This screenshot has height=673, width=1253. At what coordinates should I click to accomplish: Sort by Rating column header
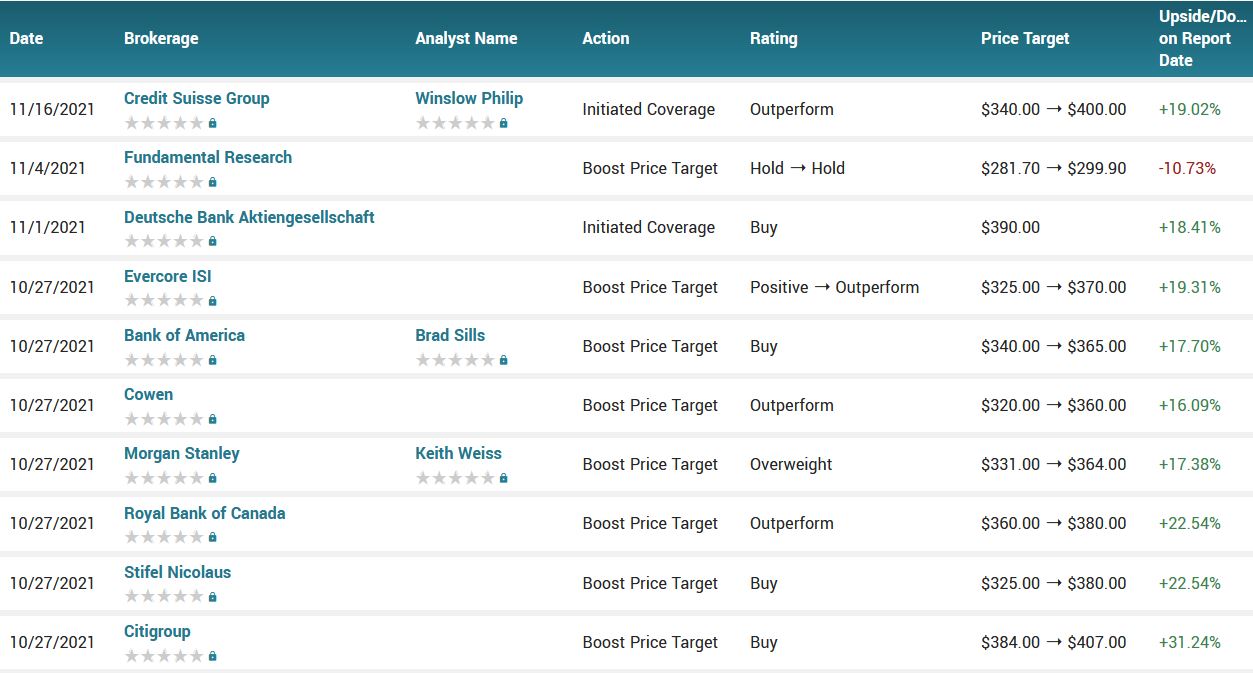pyautogui.click(x=773, y=38)
